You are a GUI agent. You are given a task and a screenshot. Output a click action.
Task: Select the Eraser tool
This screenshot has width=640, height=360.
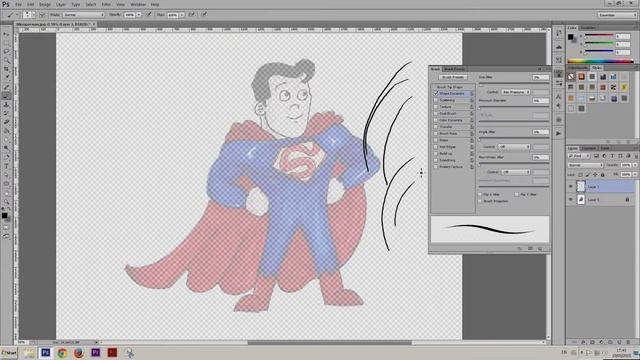point(6,122)
